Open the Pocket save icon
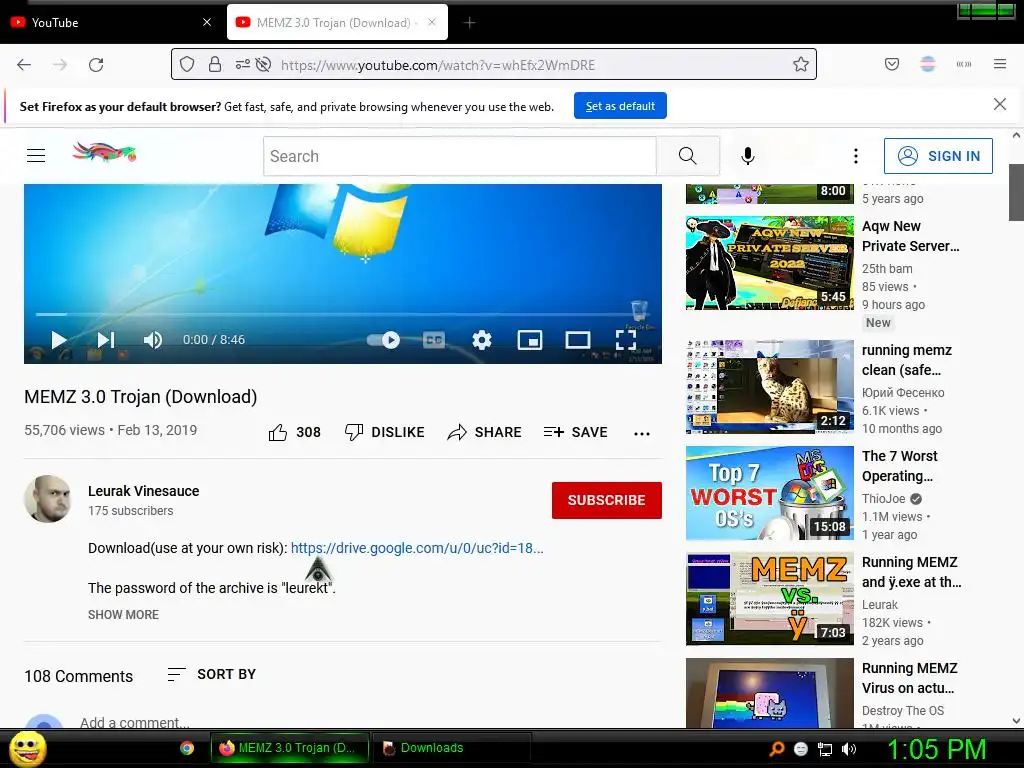Viewport: 1024px width, 768px height. pos(892,64)
